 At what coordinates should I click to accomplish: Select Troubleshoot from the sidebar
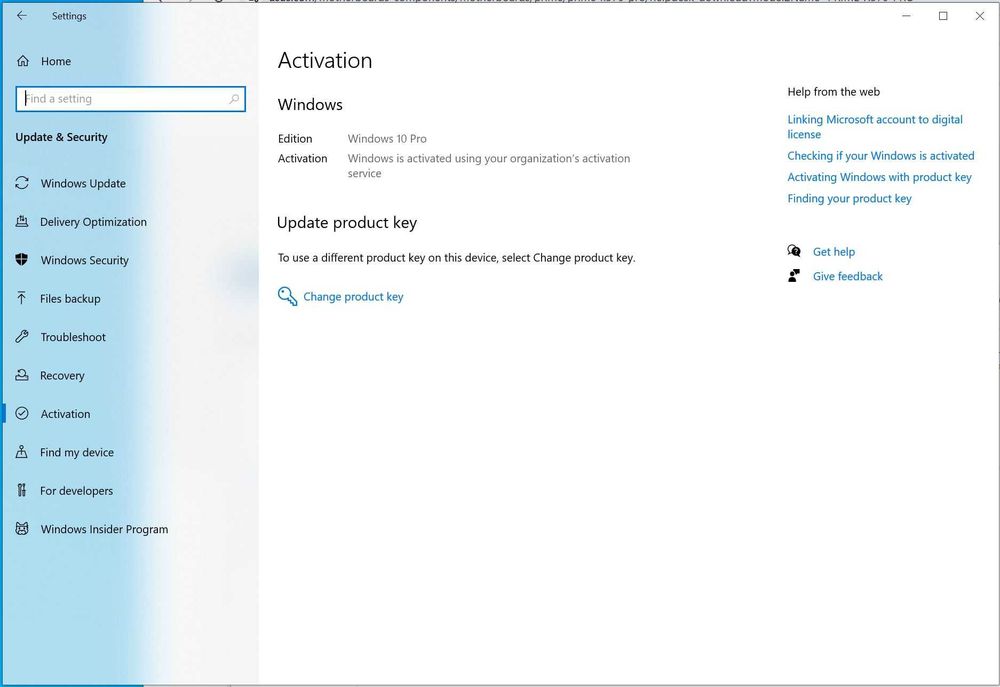(73, 337)
